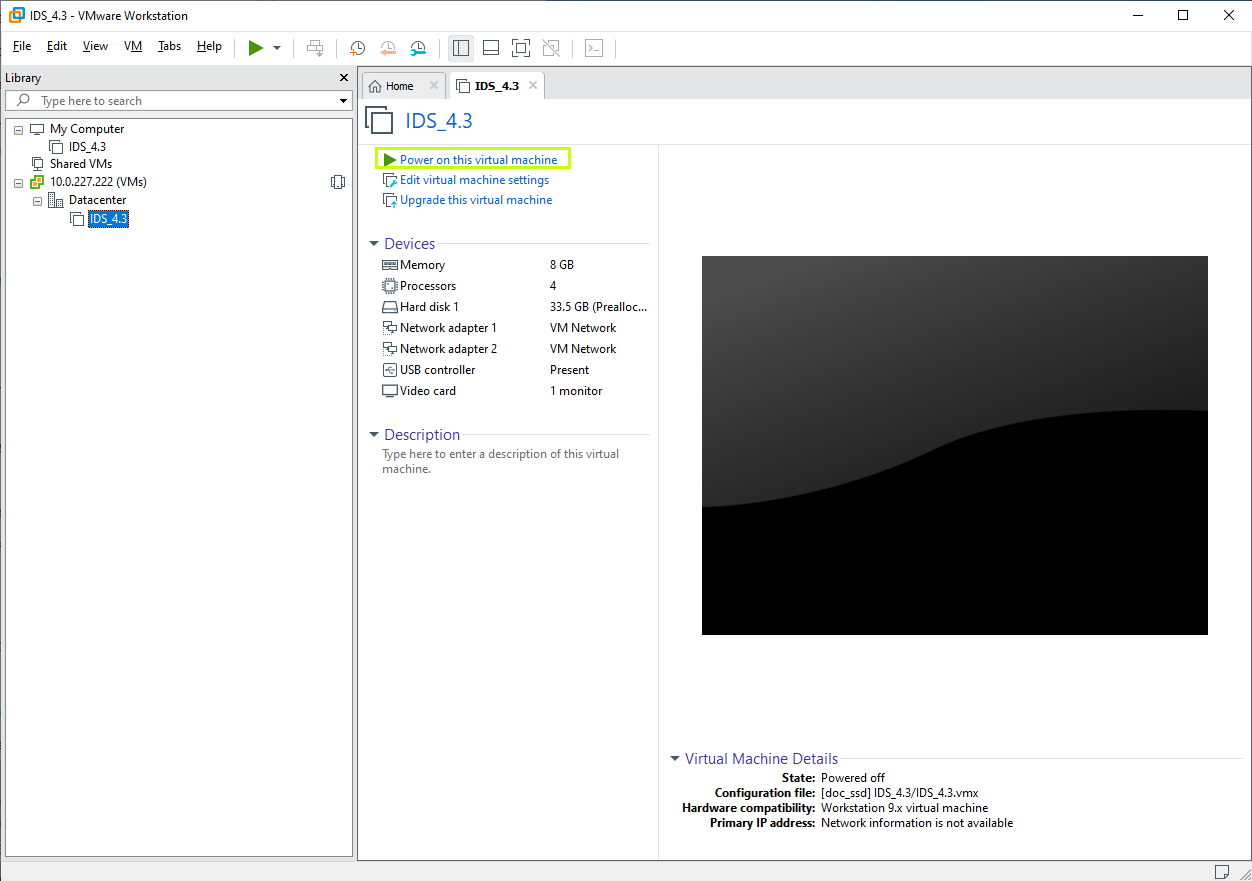Open the Help menu
The width and height of the screenshot is (1252, 881).
tap(209, 46)
